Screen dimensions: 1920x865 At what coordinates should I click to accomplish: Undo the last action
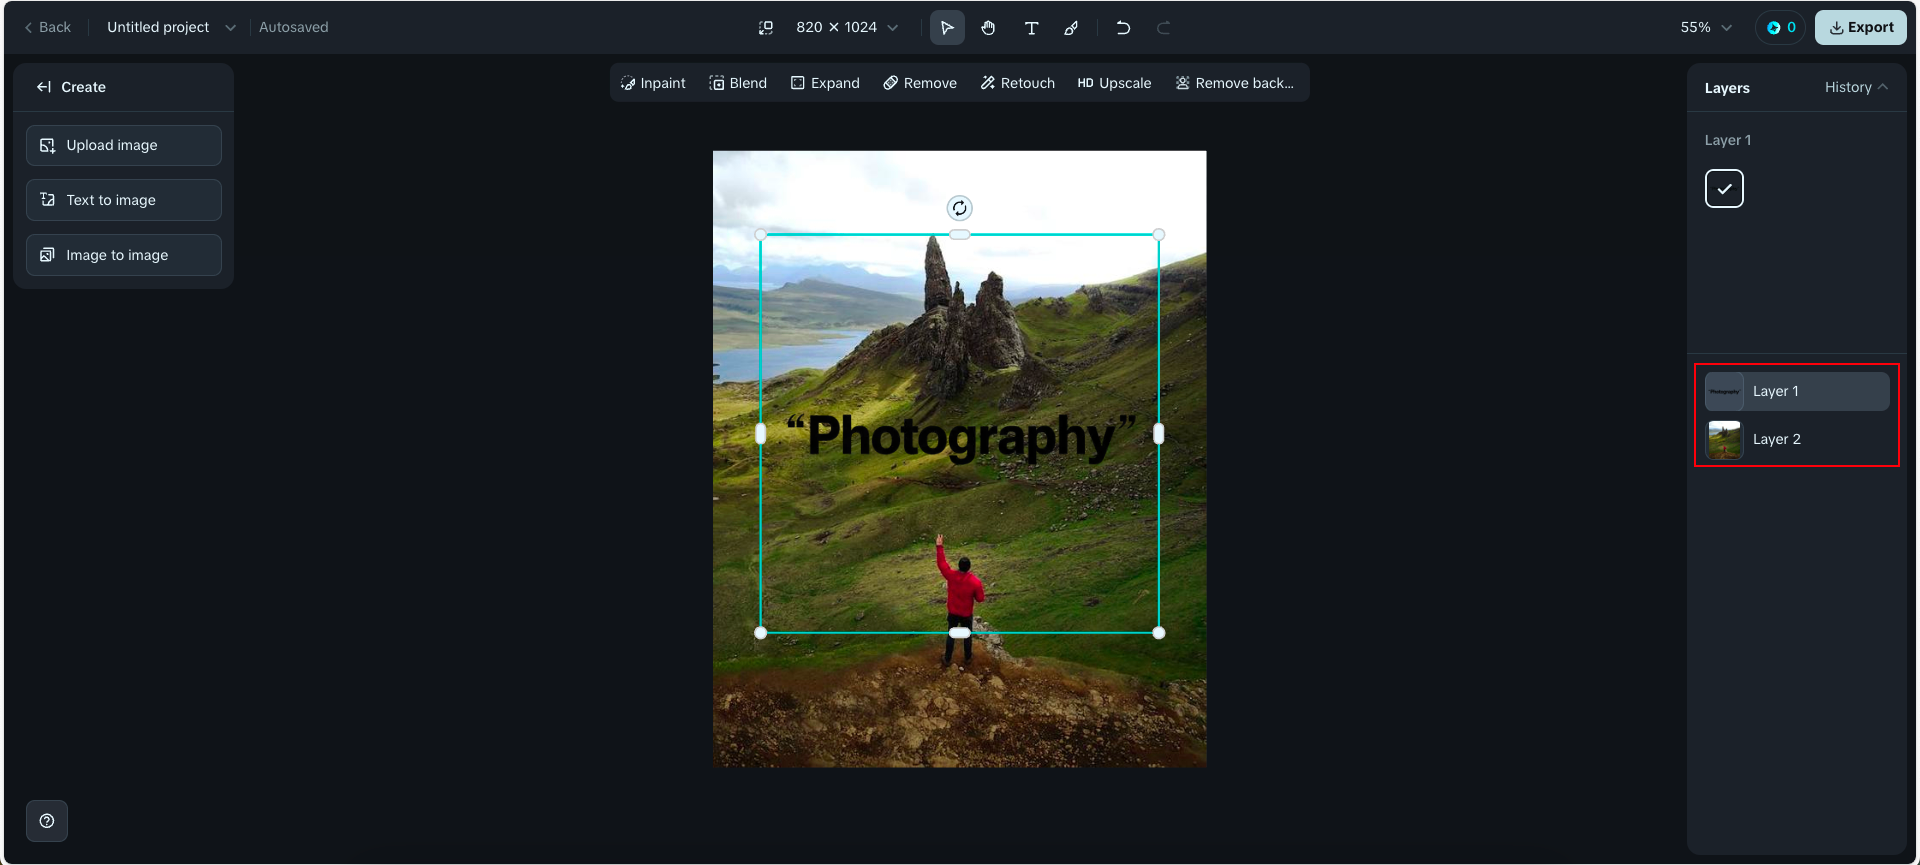click(1123, 28)
